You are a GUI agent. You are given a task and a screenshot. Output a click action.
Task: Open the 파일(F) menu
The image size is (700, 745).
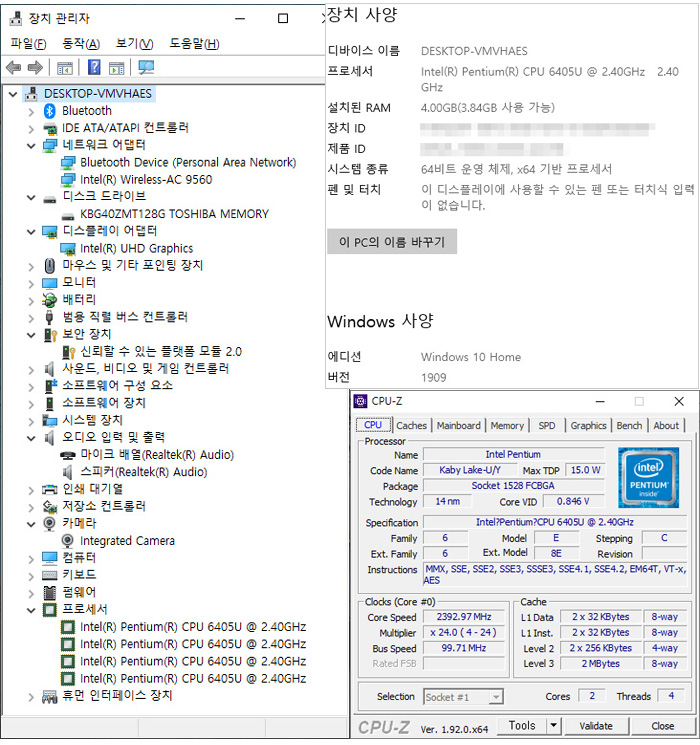pyautogui.click(x=29, y=44)
